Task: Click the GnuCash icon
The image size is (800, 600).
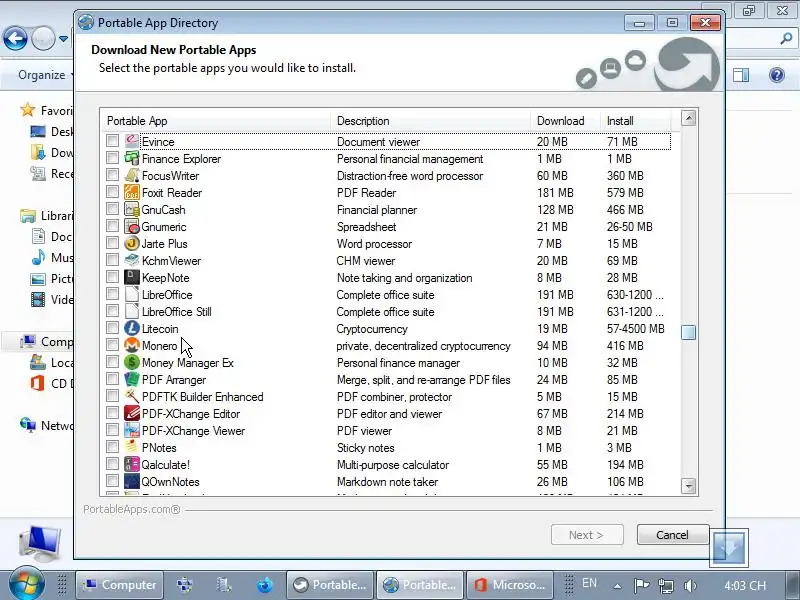Action: (x=132, y=209)
